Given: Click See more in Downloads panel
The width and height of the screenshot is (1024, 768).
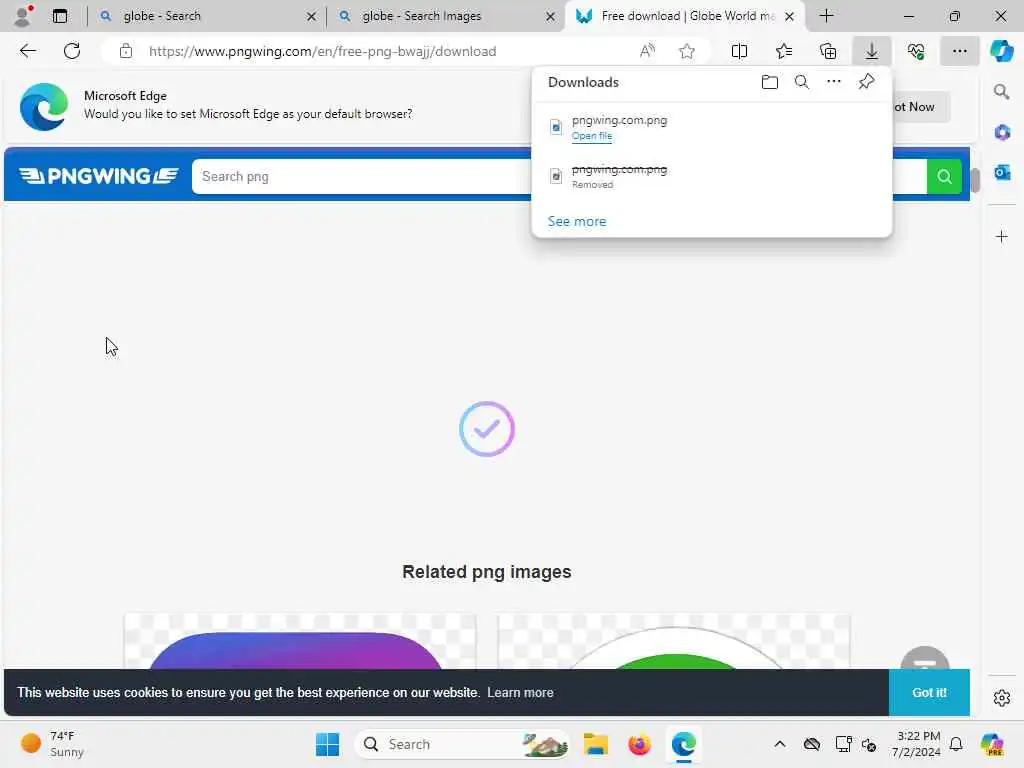Looking at the screenshot, I should [577, 221].
